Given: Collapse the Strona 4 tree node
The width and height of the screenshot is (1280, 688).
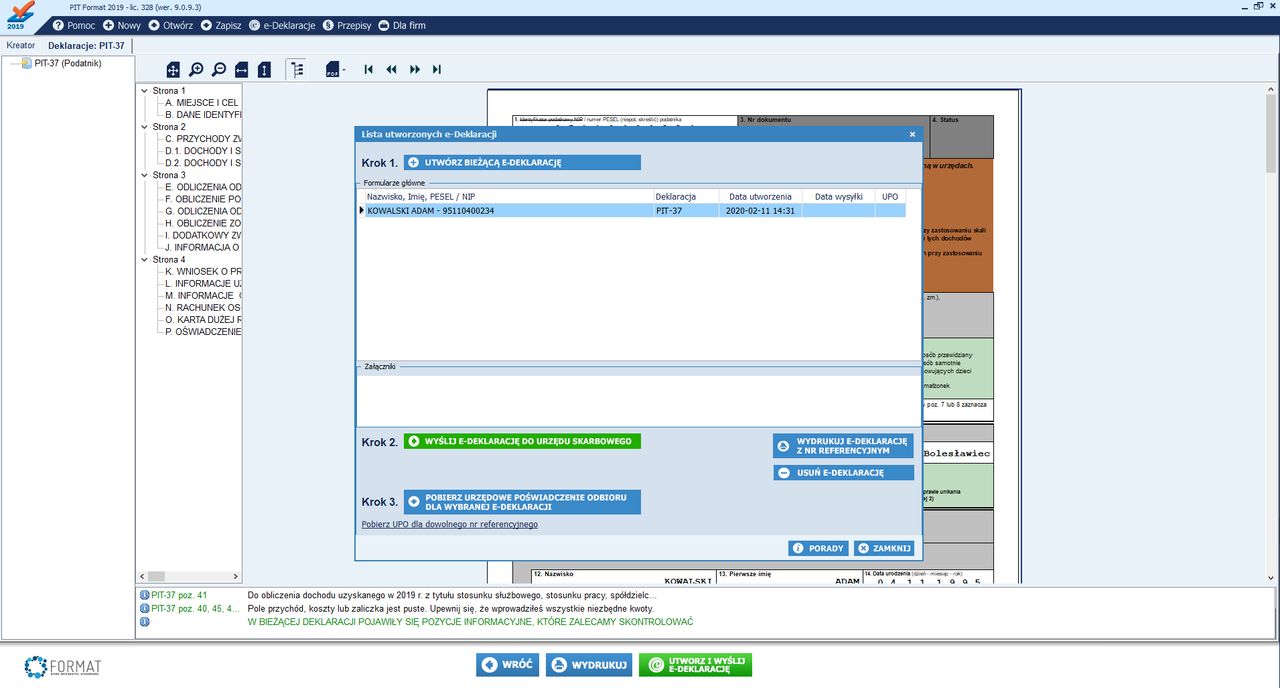Looking at the screenshot, I should (x=145, y=259).
